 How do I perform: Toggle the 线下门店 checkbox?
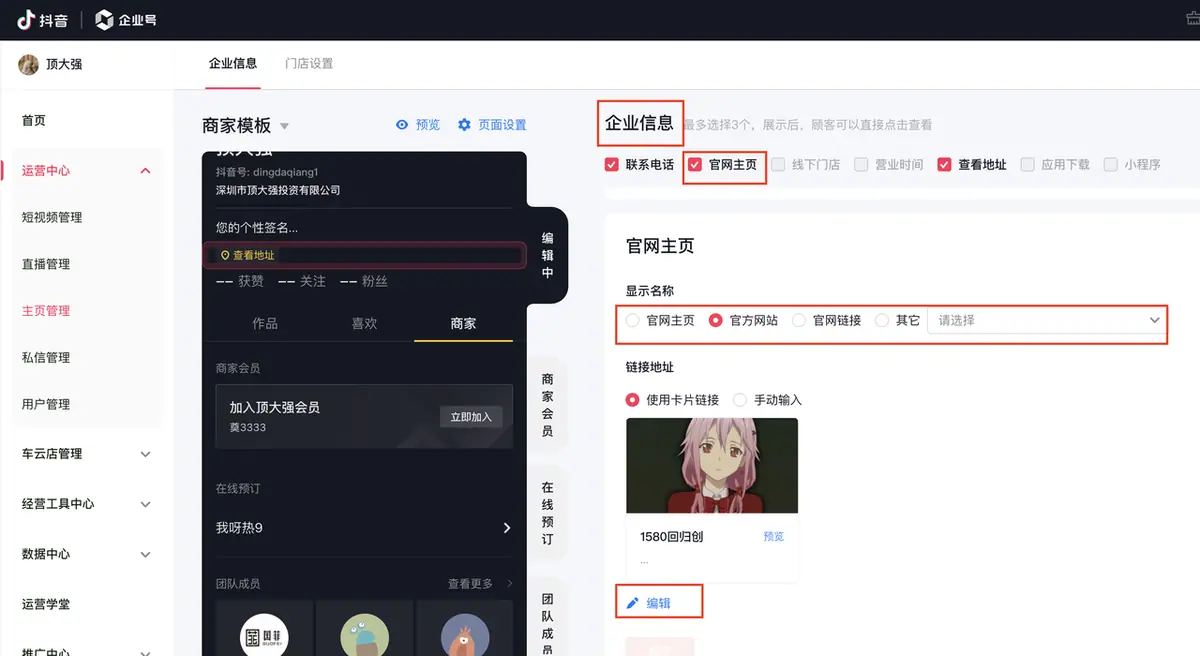[x=778, y=164]
